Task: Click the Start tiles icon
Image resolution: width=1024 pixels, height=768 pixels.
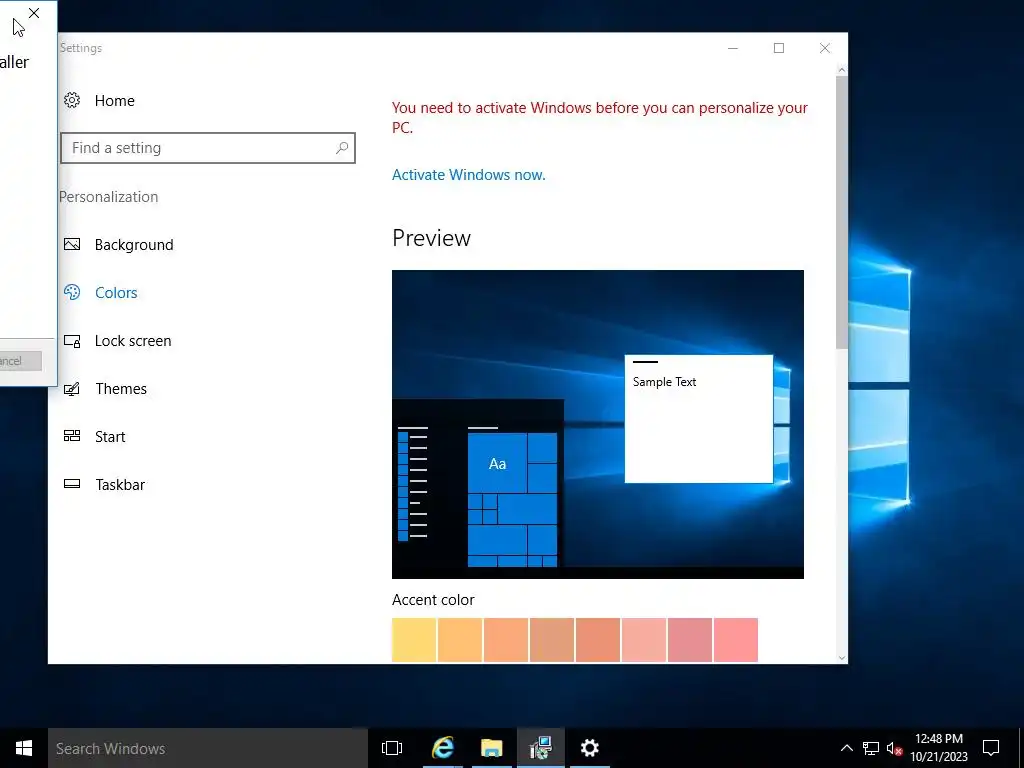Action: coord(72,436)
